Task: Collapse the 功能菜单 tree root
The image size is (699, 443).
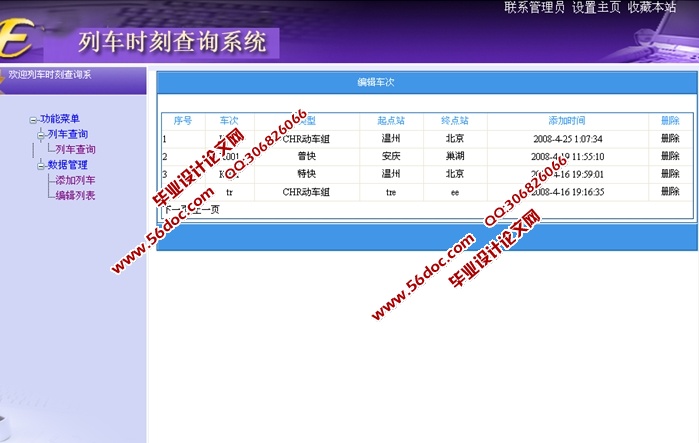Action: click(x=33, y=120)
